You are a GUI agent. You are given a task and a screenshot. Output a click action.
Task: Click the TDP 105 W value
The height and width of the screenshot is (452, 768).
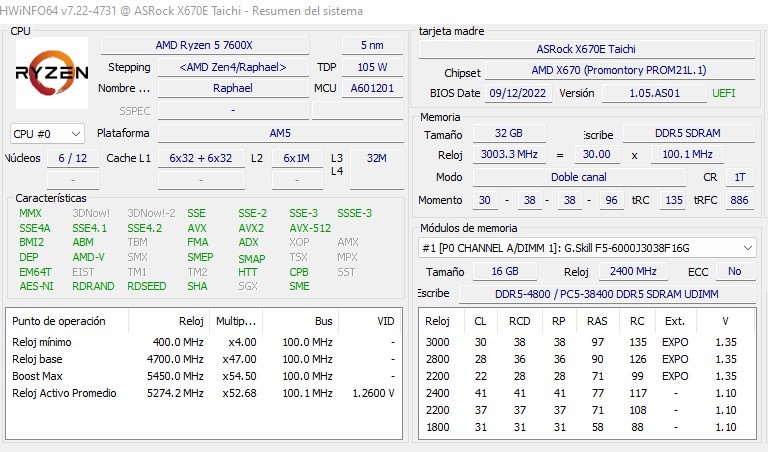coord(372,68)
